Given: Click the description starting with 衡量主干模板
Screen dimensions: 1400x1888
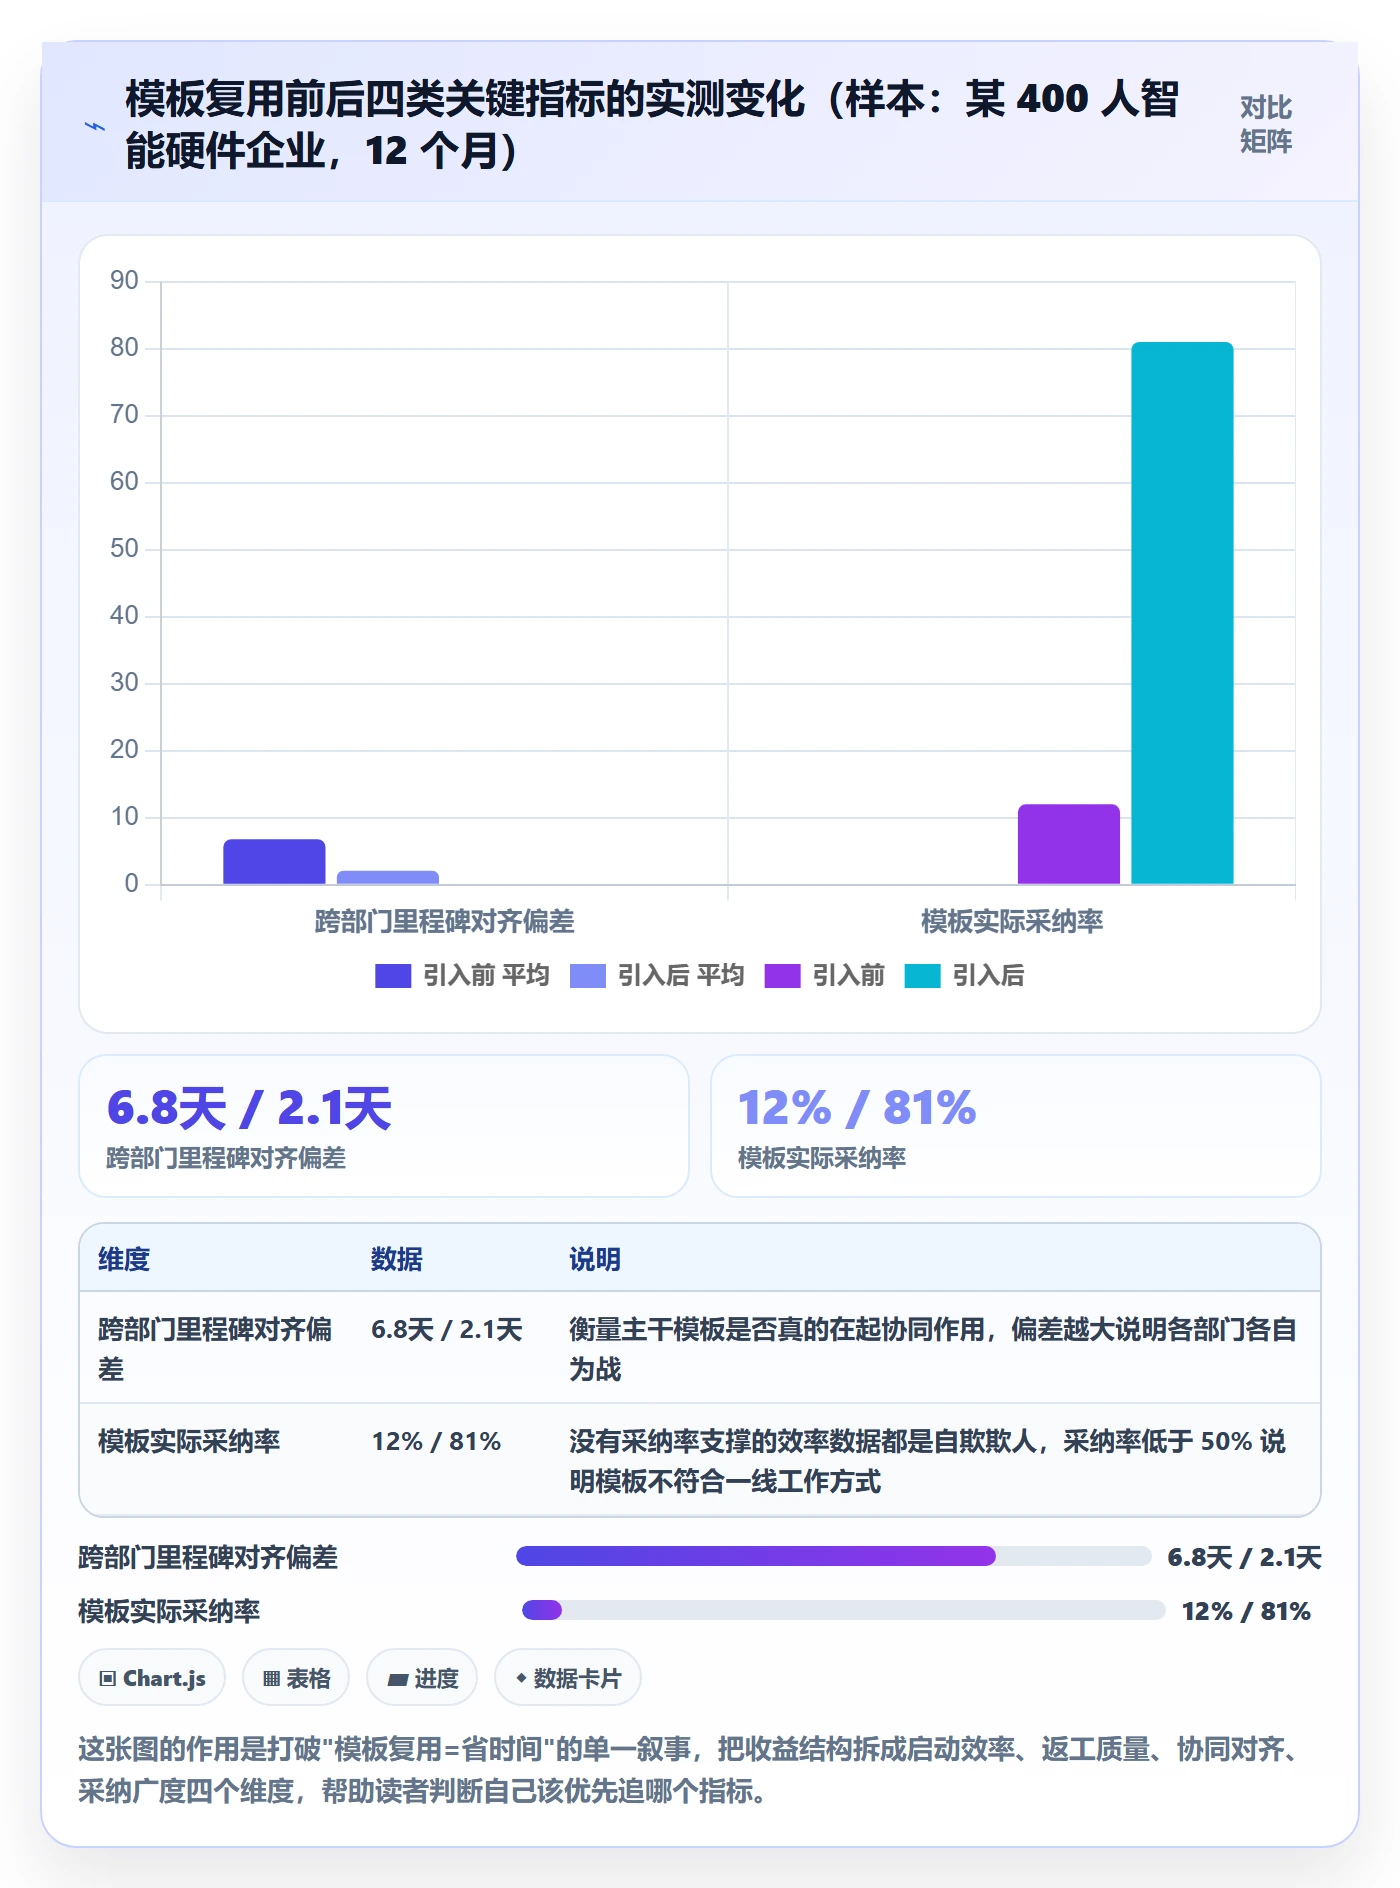Looking at the screenshot, I should point(933,1349).
